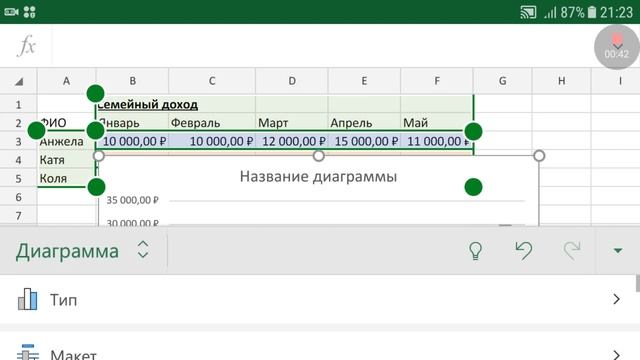Click the formula bar input field
The width and height of the screenshot is (640, 360).
pyautogui.click(x=322, y=46)
